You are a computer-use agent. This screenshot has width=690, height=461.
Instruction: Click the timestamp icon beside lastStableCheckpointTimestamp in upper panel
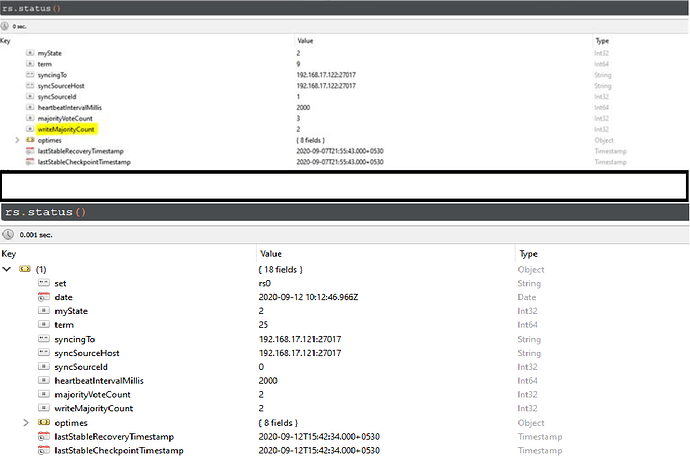pos(29,162)
